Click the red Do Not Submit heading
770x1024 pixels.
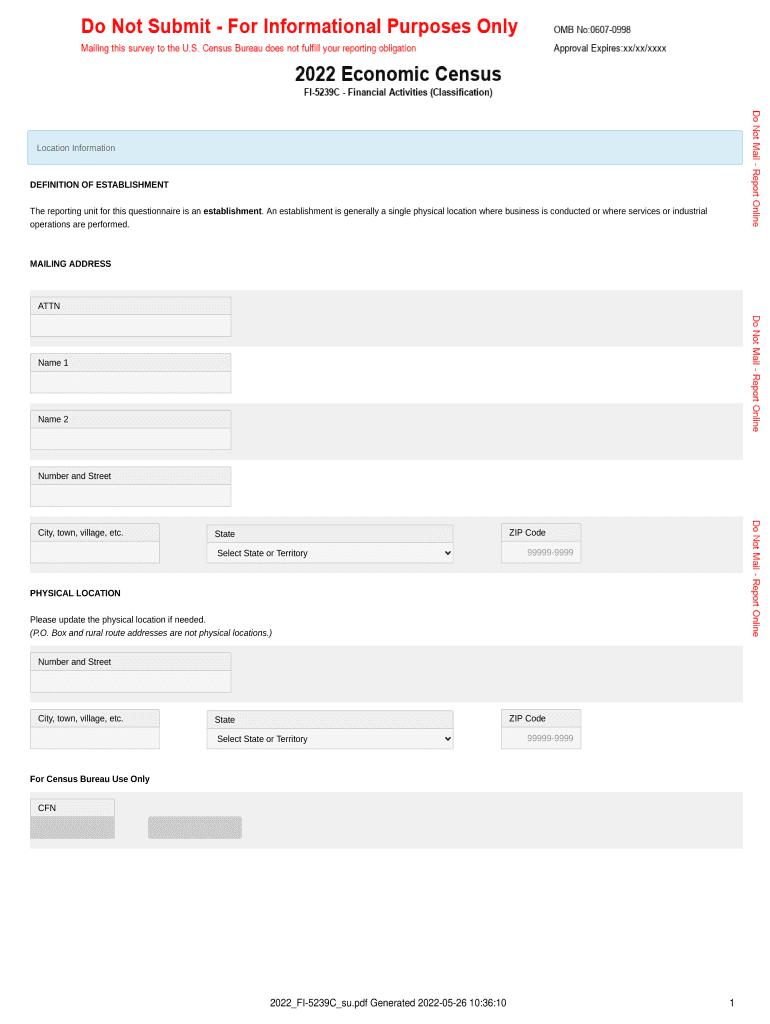click(299, 27)
